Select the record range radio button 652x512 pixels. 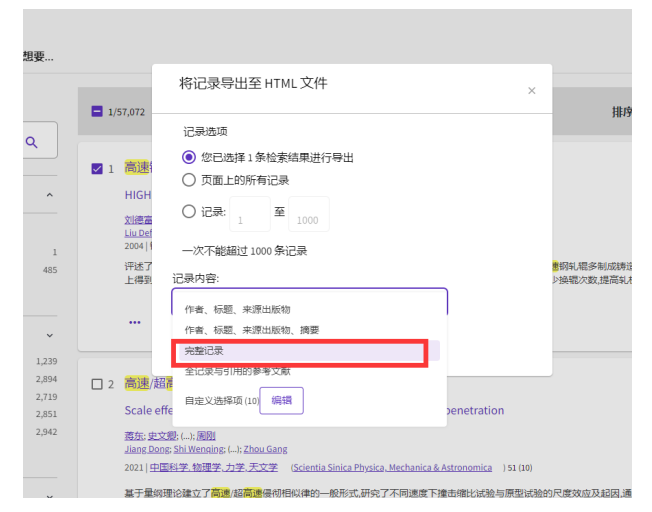(x=189, y=211)
